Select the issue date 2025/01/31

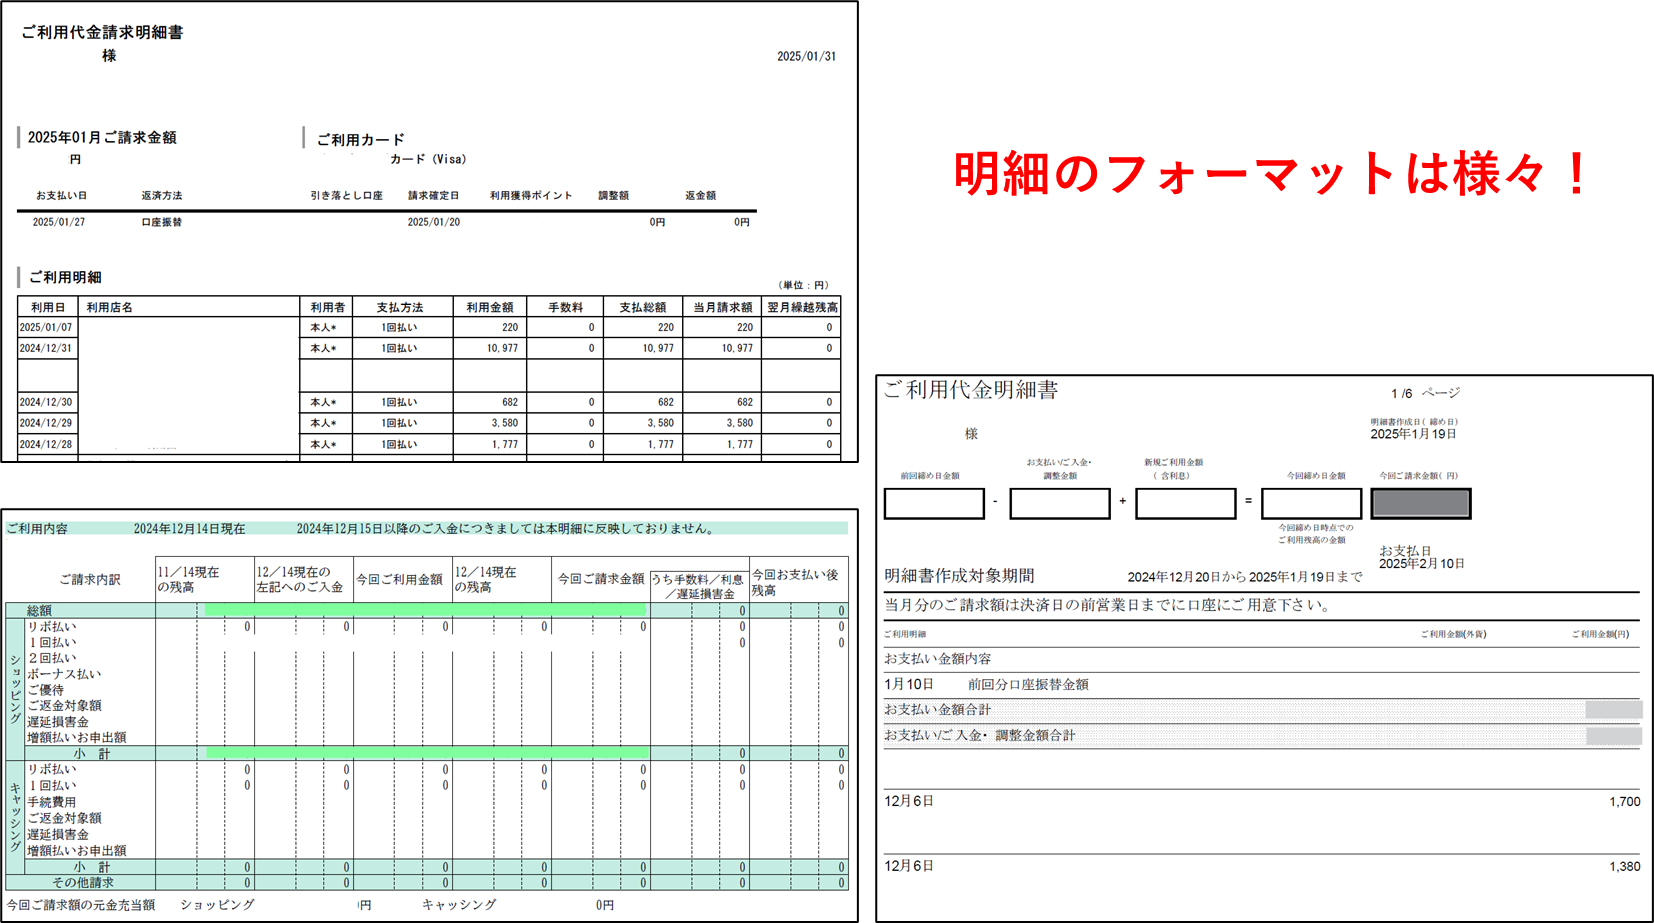click(806, 57)
